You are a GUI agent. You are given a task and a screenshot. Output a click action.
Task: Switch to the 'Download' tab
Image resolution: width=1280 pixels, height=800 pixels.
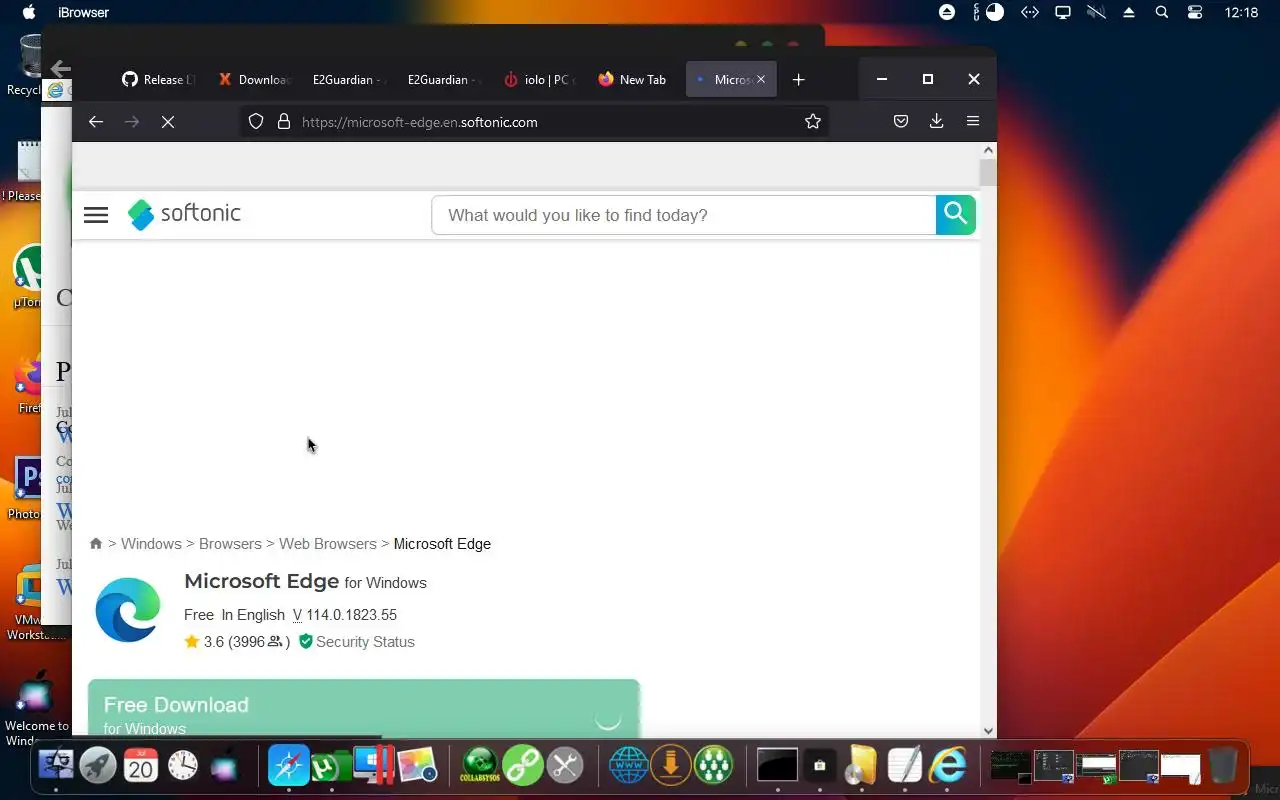pos(255,80)
